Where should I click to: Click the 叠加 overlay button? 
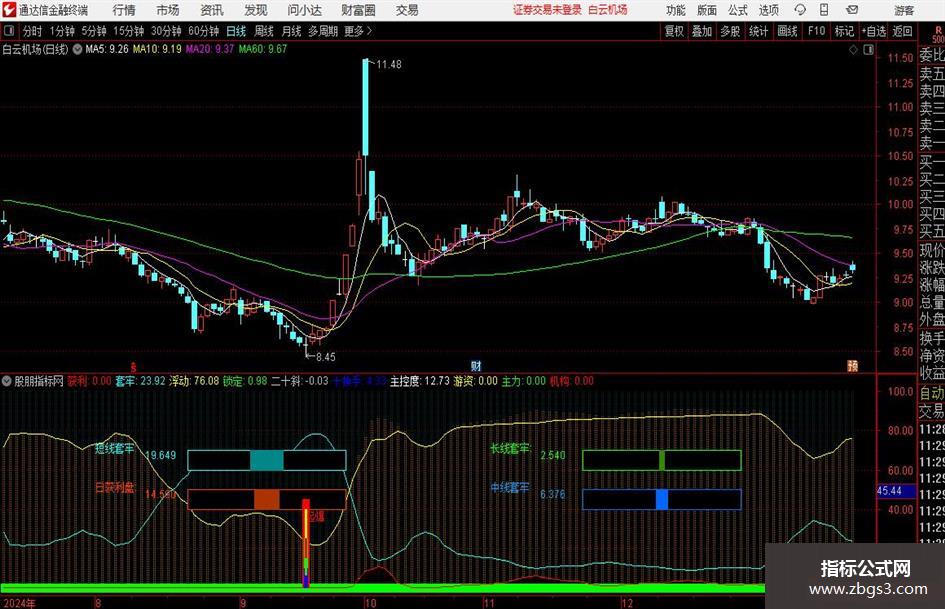(702, 31)
